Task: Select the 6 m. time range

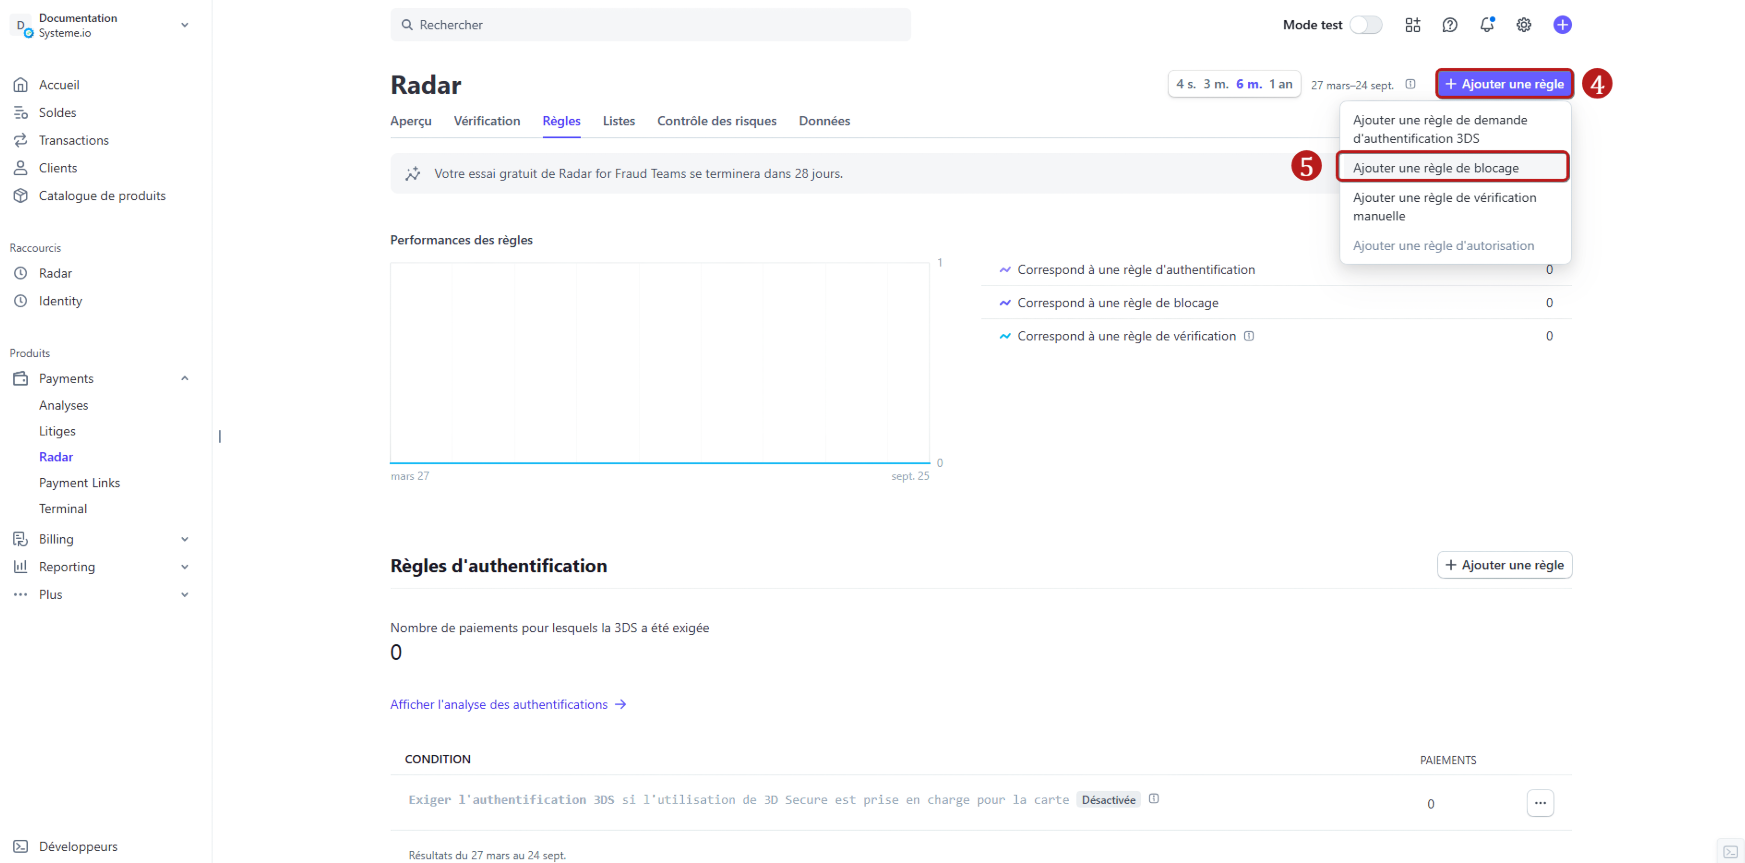Action: (1249, 84)
